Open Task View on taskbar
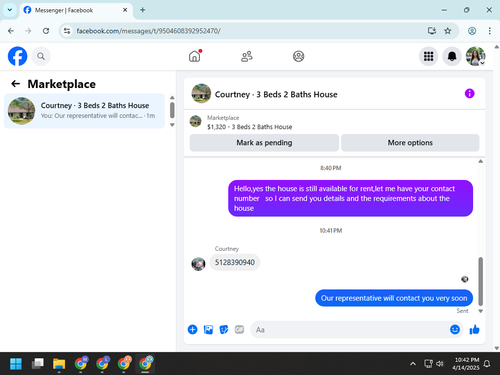The image size is (500, 375). tap(38, 364)
